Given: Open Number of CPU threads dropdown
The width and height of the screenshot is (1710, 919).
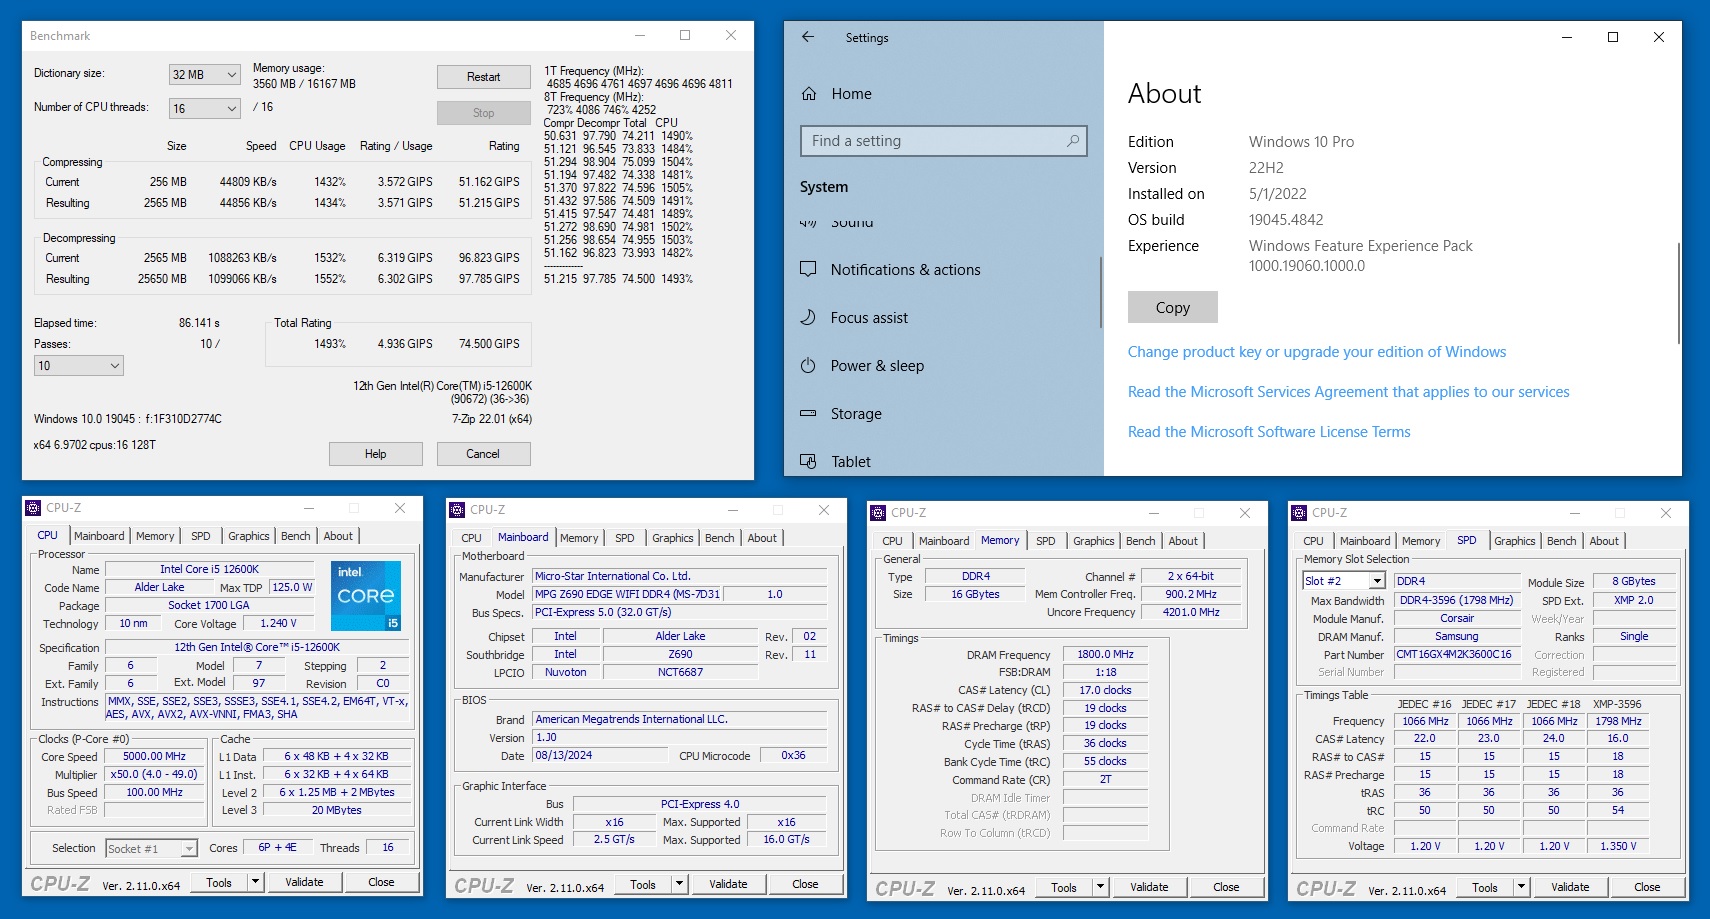Looking at the screenshot, I should (205, 108).
